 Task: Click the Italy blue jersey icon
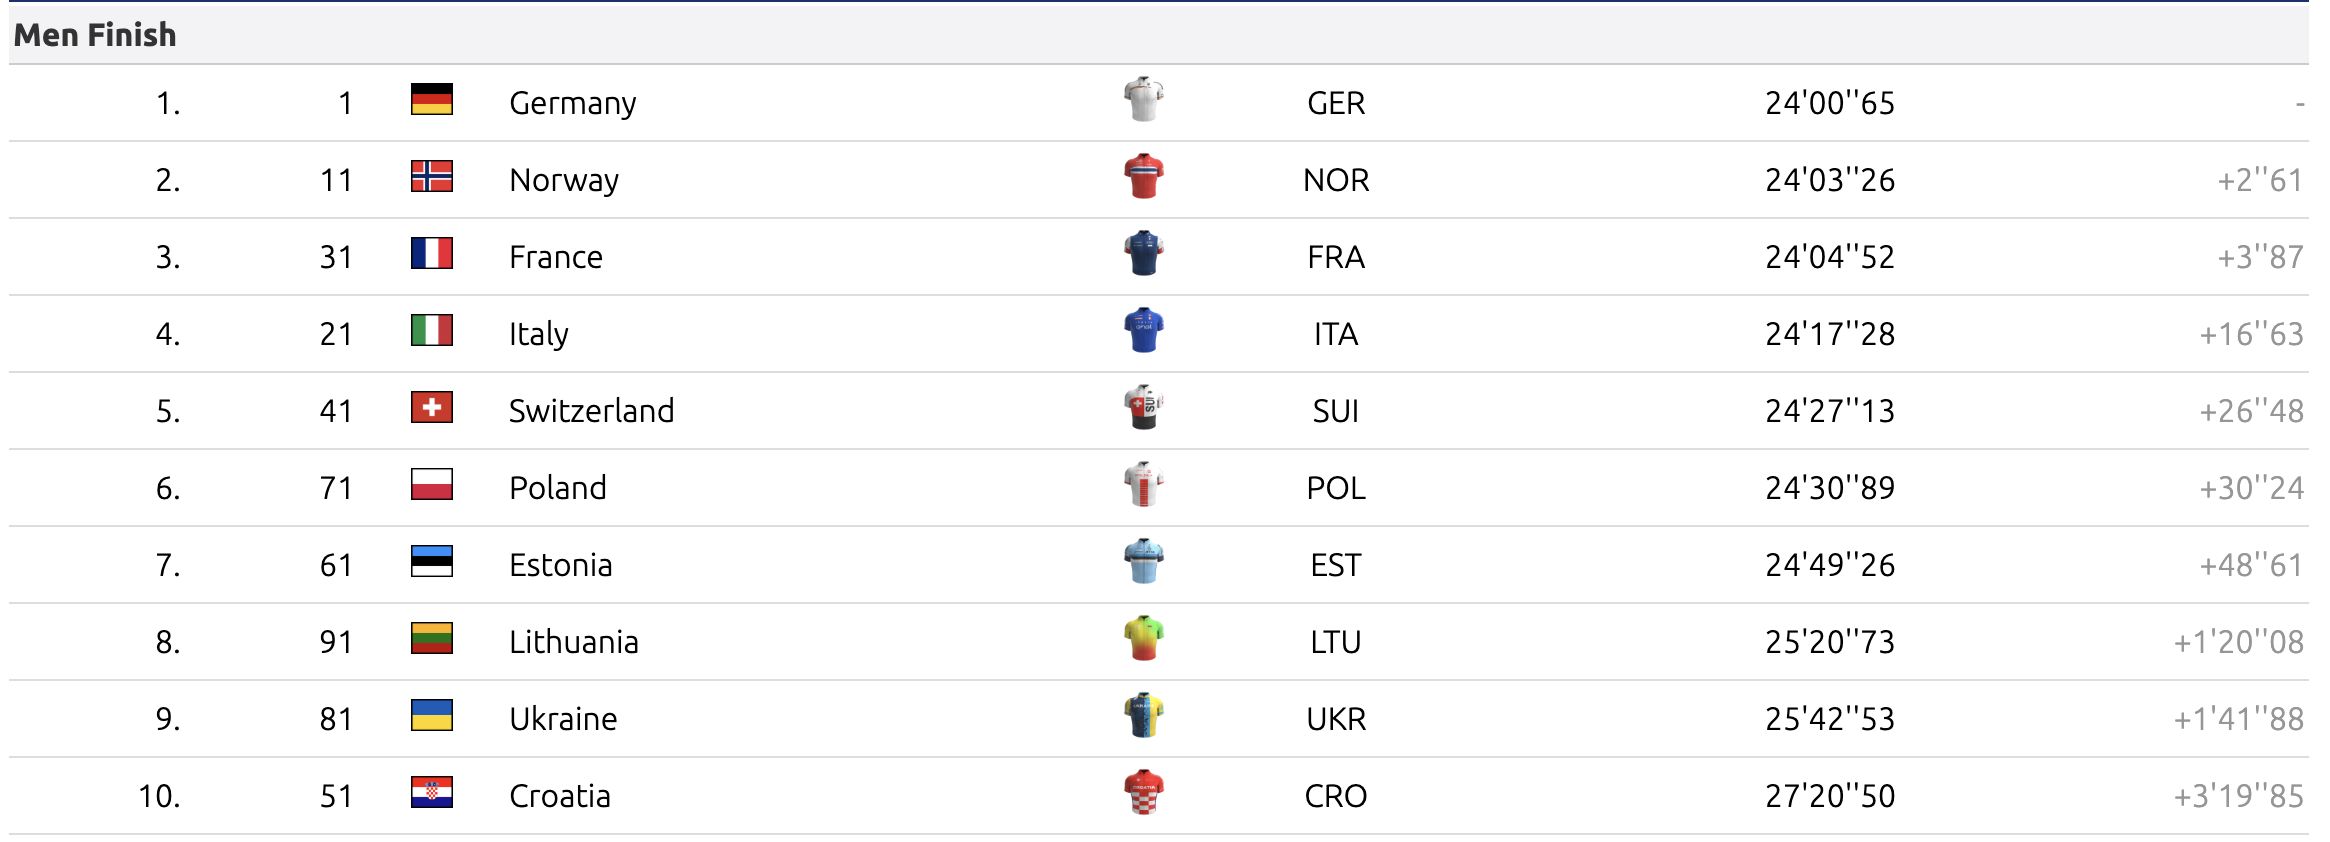pyautogui.click(x=1143, y=330)
